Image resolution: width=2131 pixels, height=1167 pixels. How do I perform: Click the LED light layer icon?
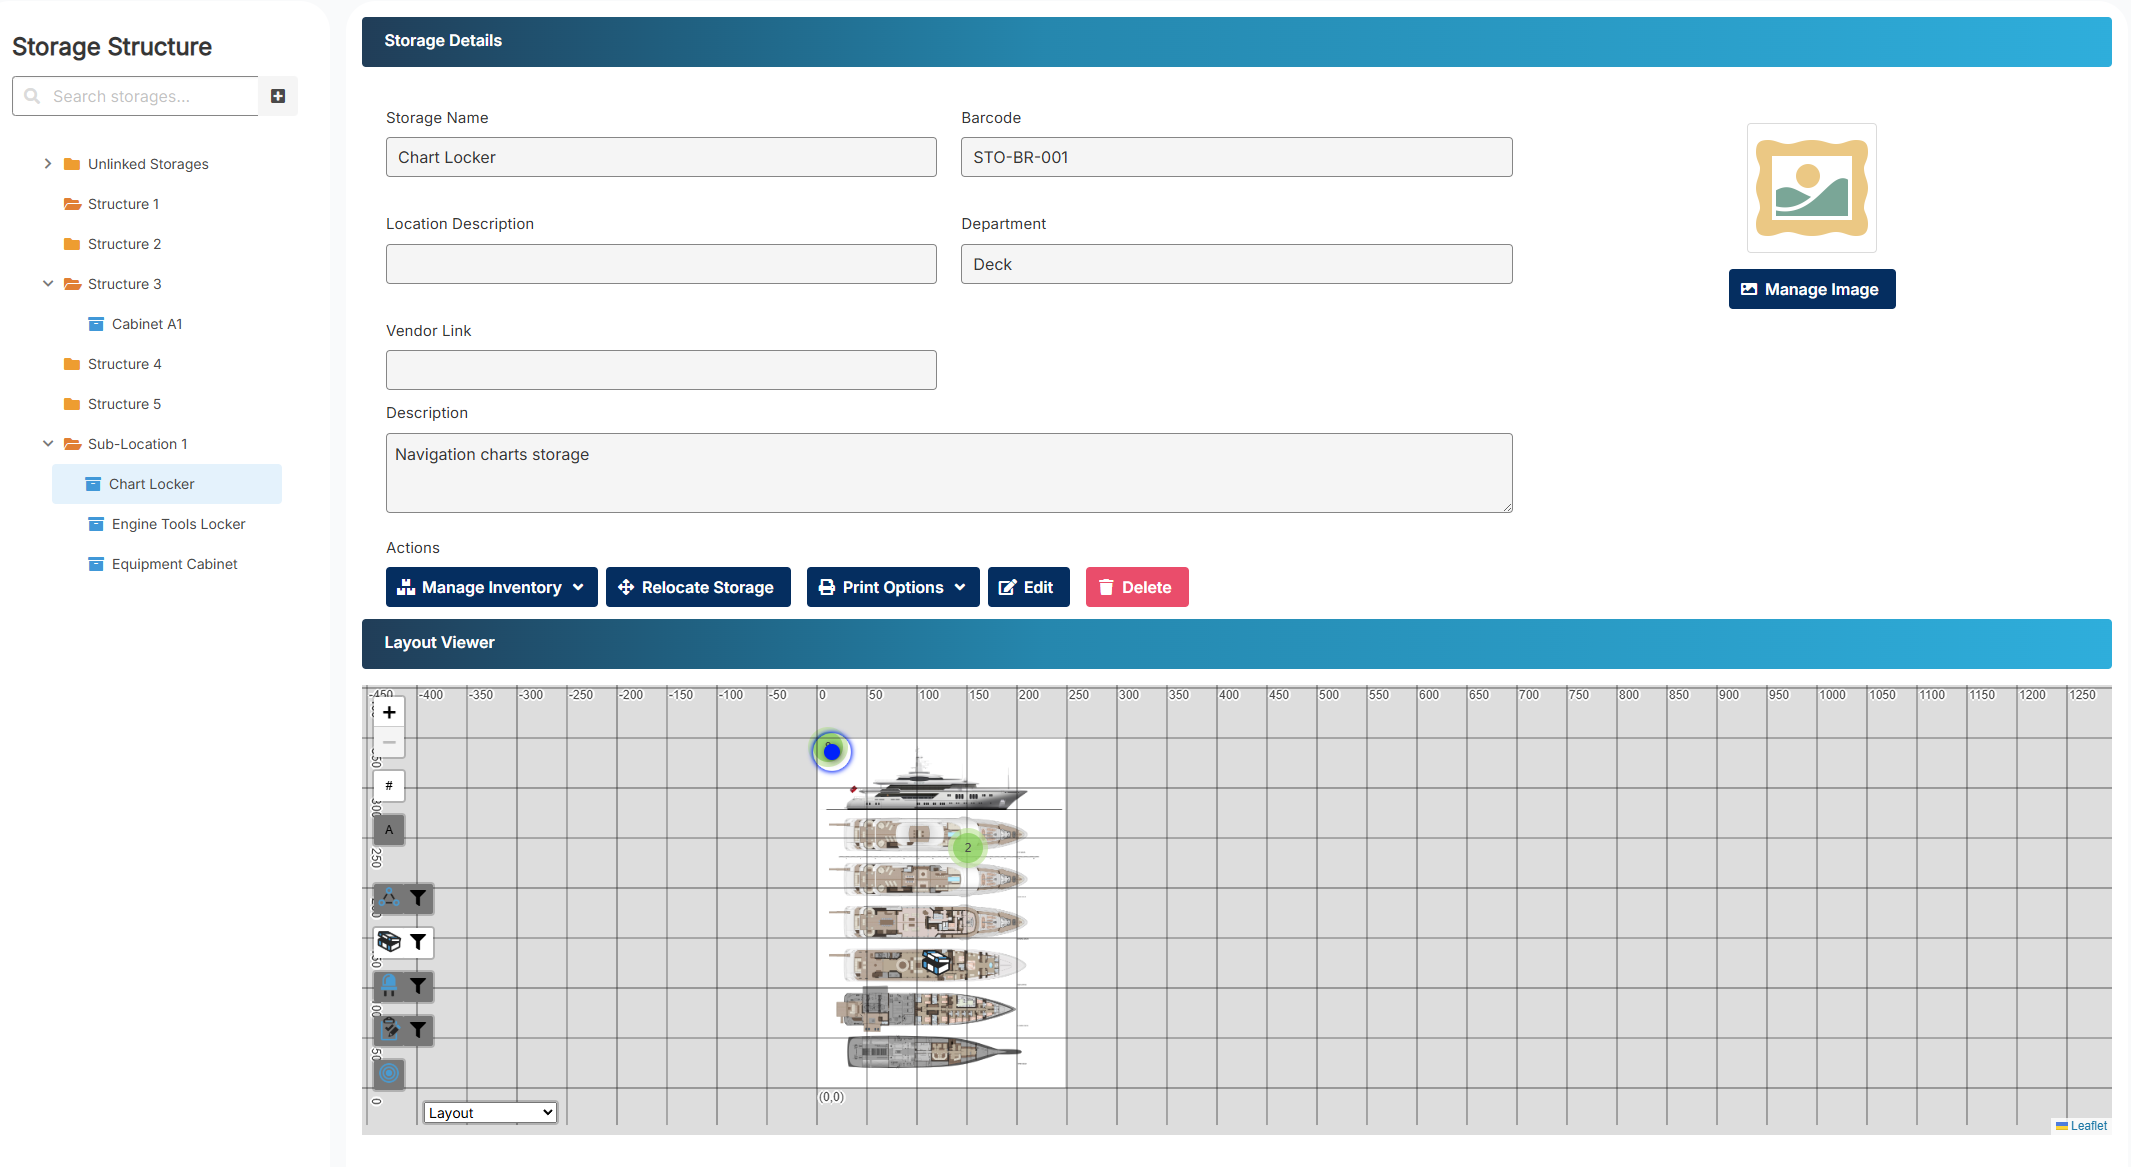(x=389, y=986)
